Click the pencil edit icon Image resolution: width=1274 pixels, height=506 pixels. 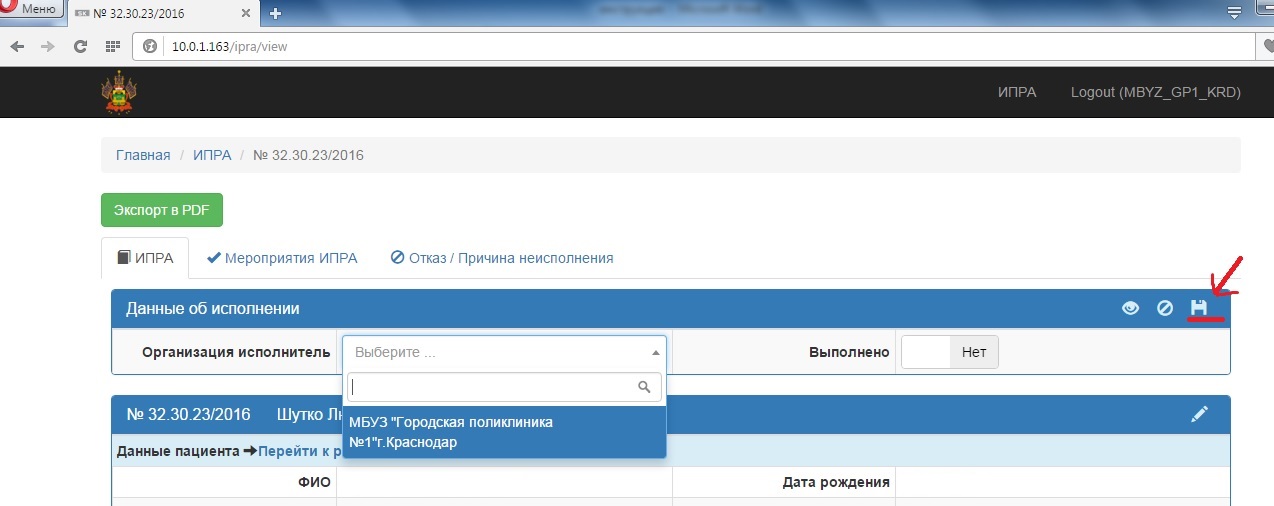pyautogui.click(x=1200, y=414)
